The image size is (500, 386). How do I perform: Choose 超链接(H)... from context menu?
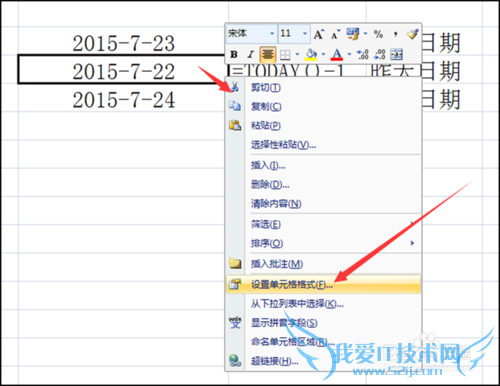323,361
